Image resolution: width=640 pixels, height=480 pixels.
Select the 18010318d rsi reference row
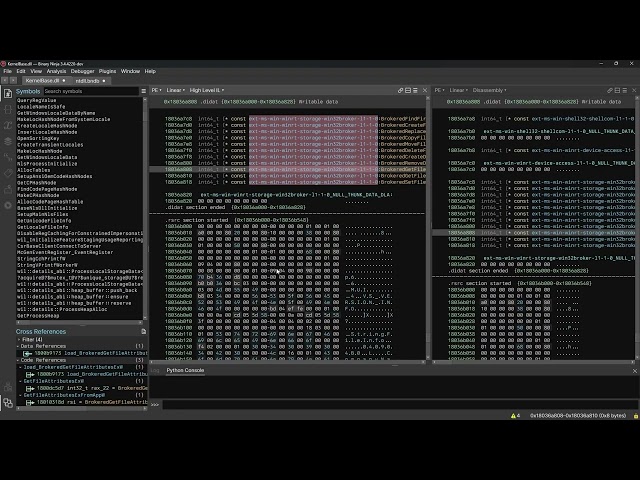coord(82,402)
